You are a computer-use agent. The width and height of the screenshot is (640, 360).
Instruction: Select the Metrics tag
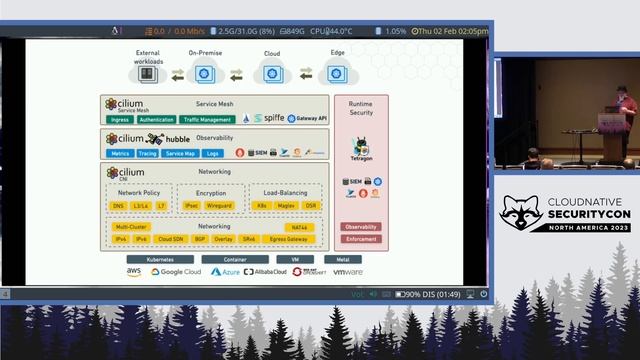tap(120, 153)
